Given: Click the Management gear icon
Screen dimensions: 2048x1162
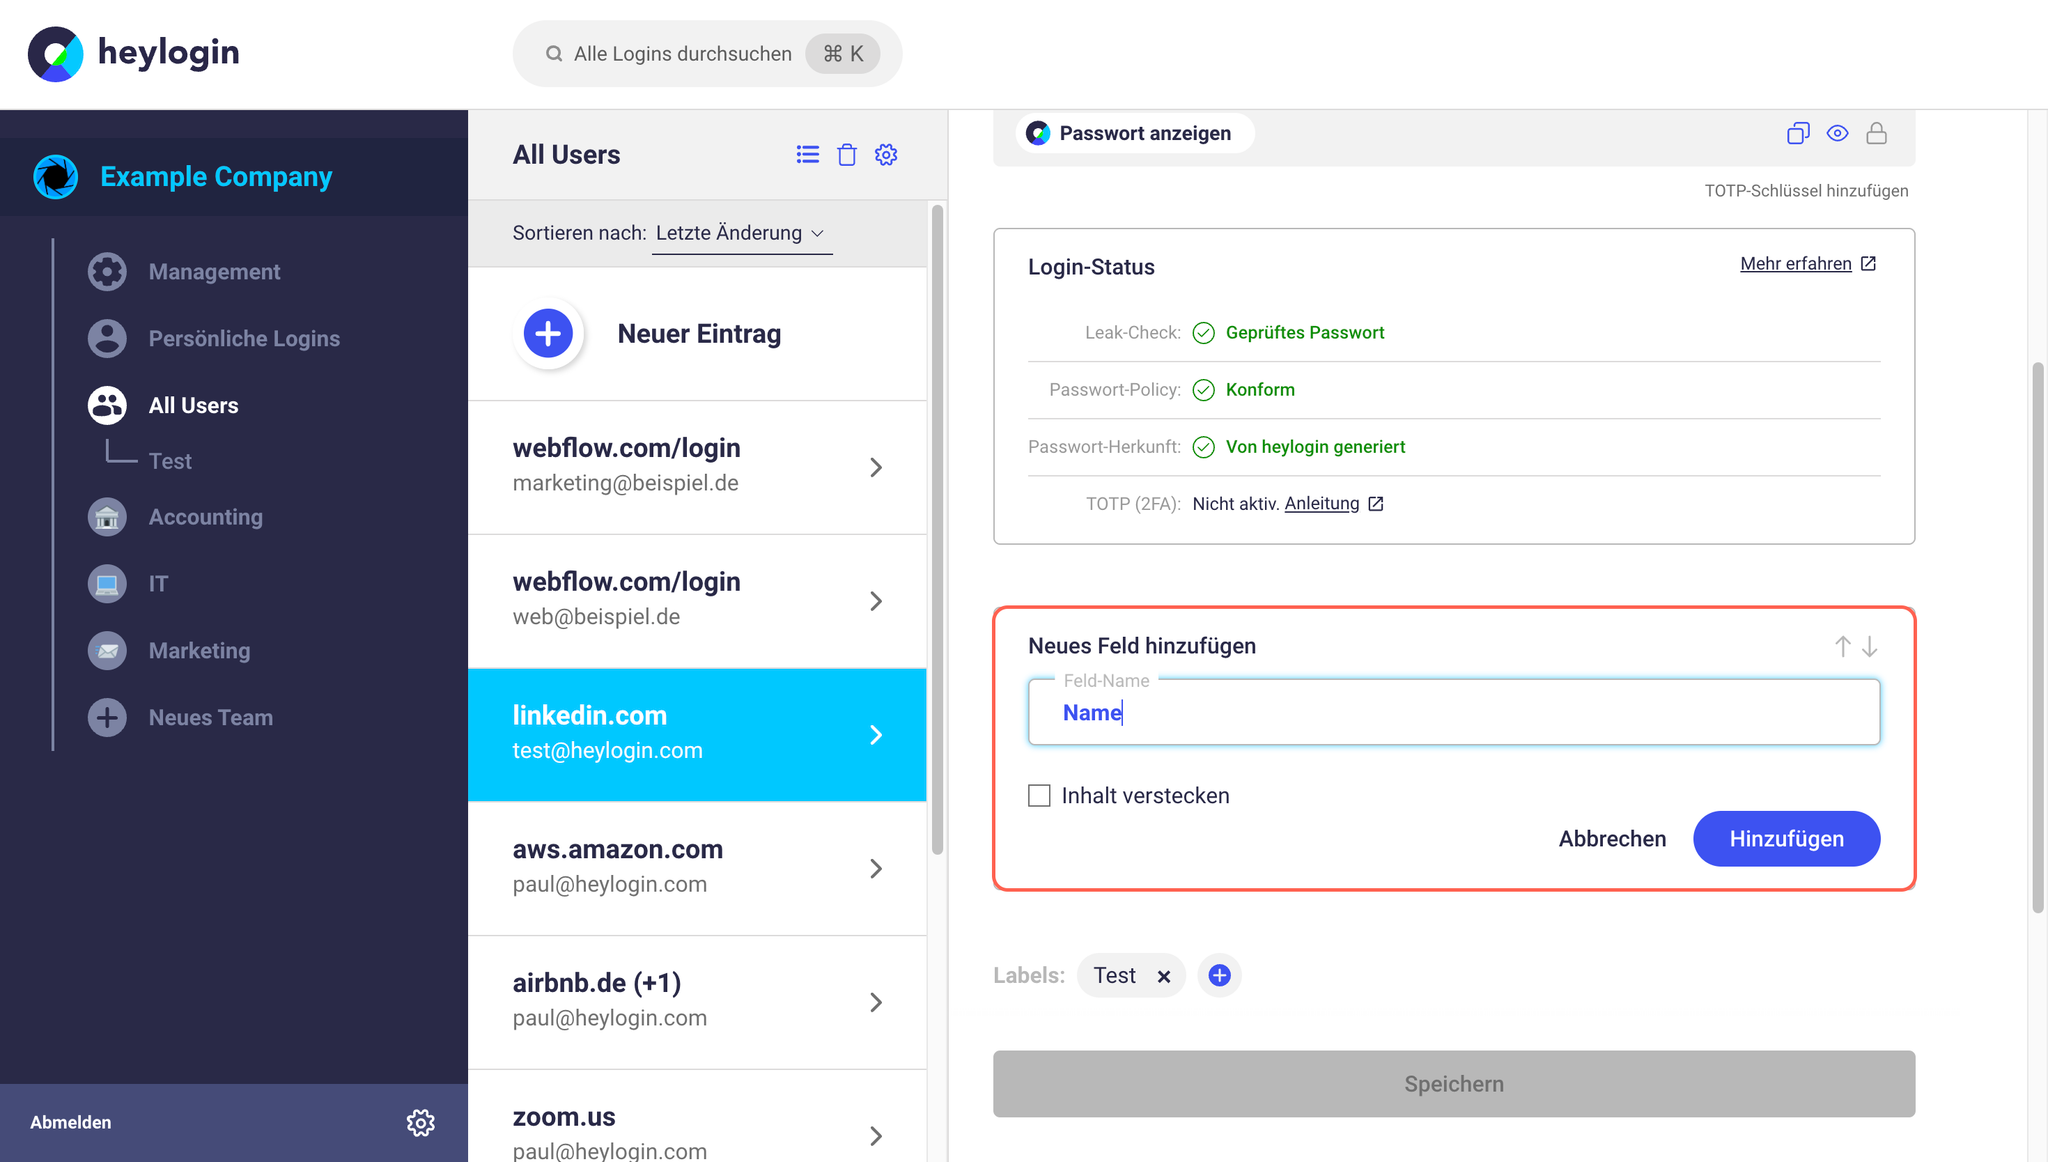Looking at the screenshot, I should 107,272.
